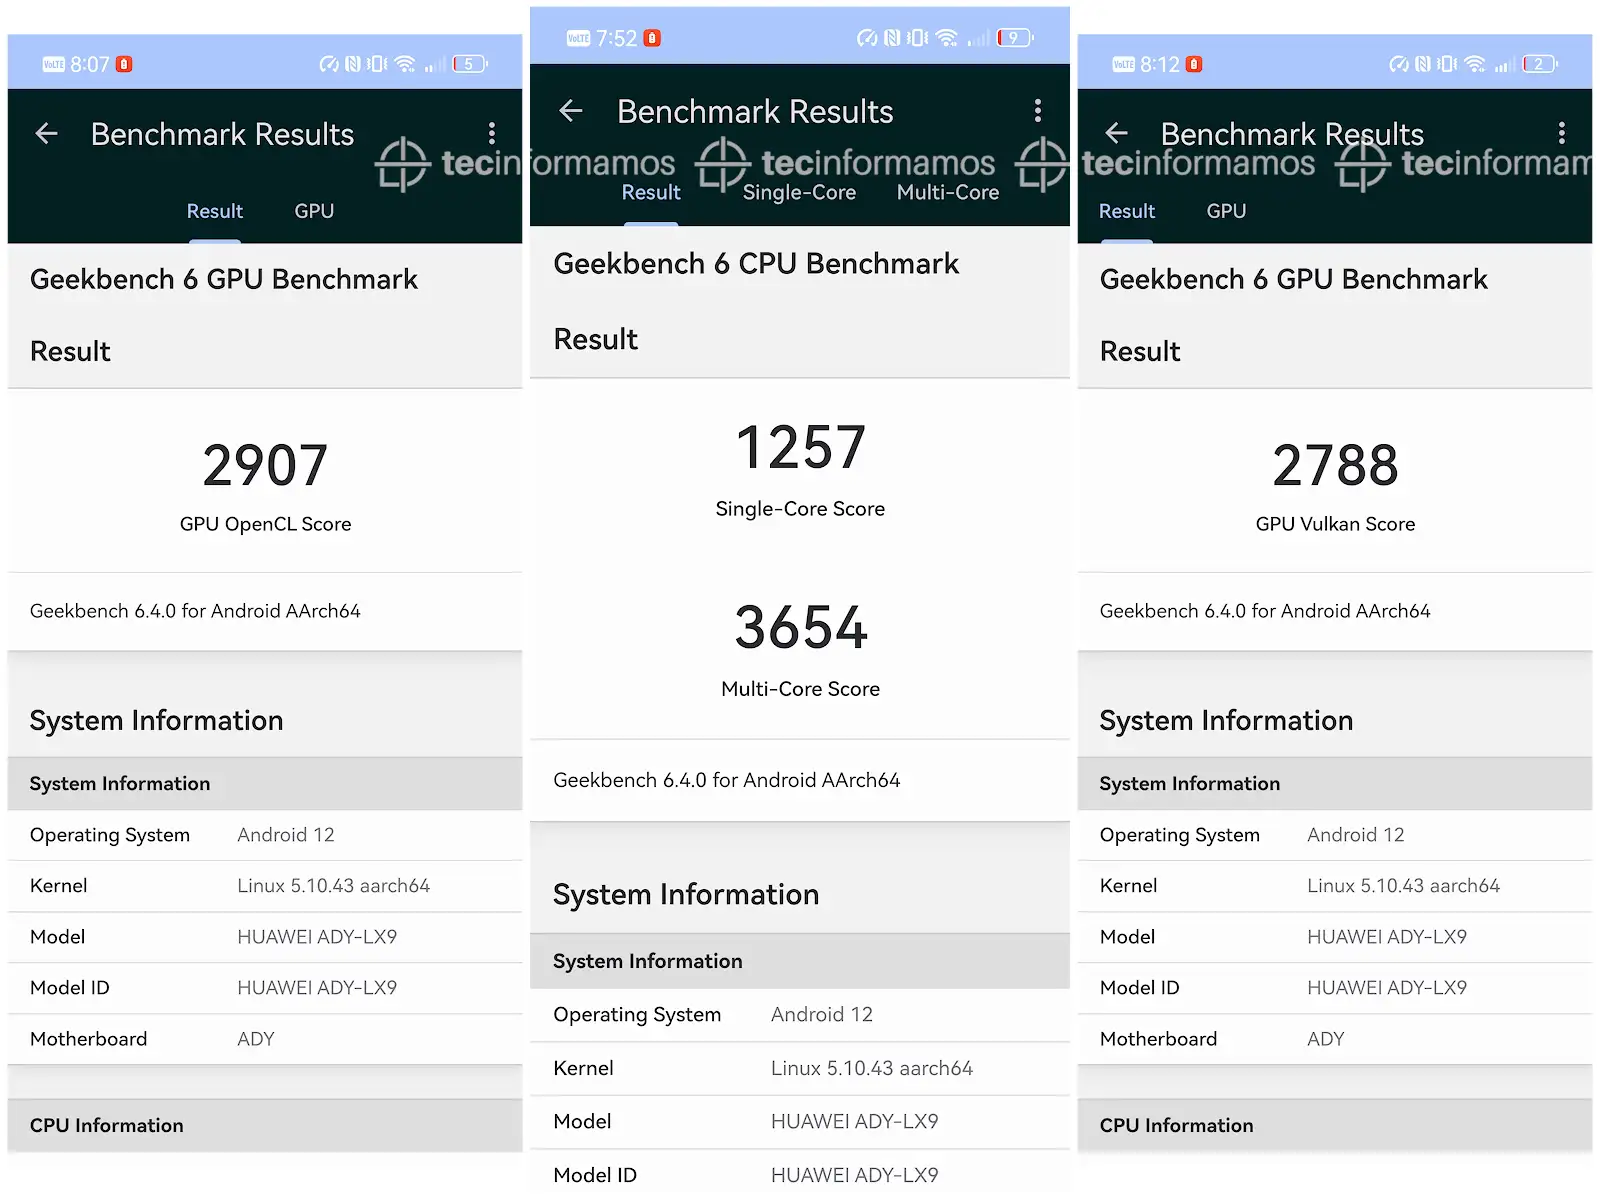Switch to Single-Core tab
1600x1200 pixels.
799,192
